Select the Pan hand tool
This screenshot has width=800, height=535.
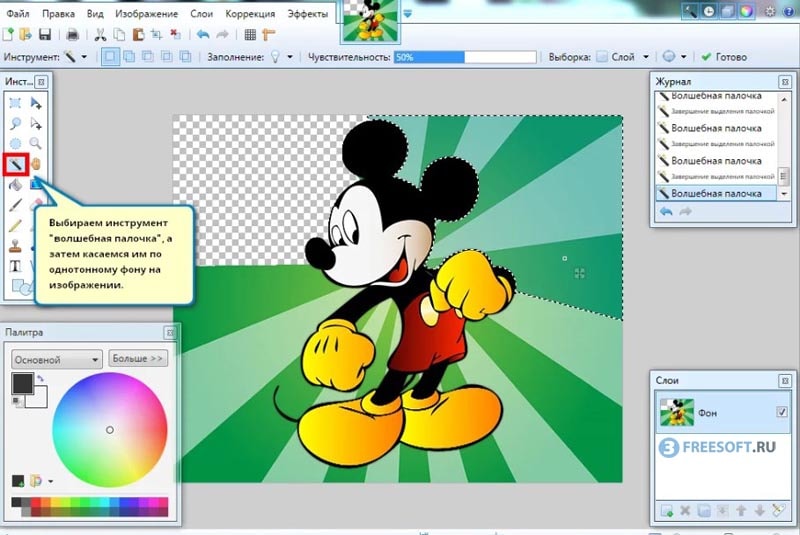pos(35,164)
